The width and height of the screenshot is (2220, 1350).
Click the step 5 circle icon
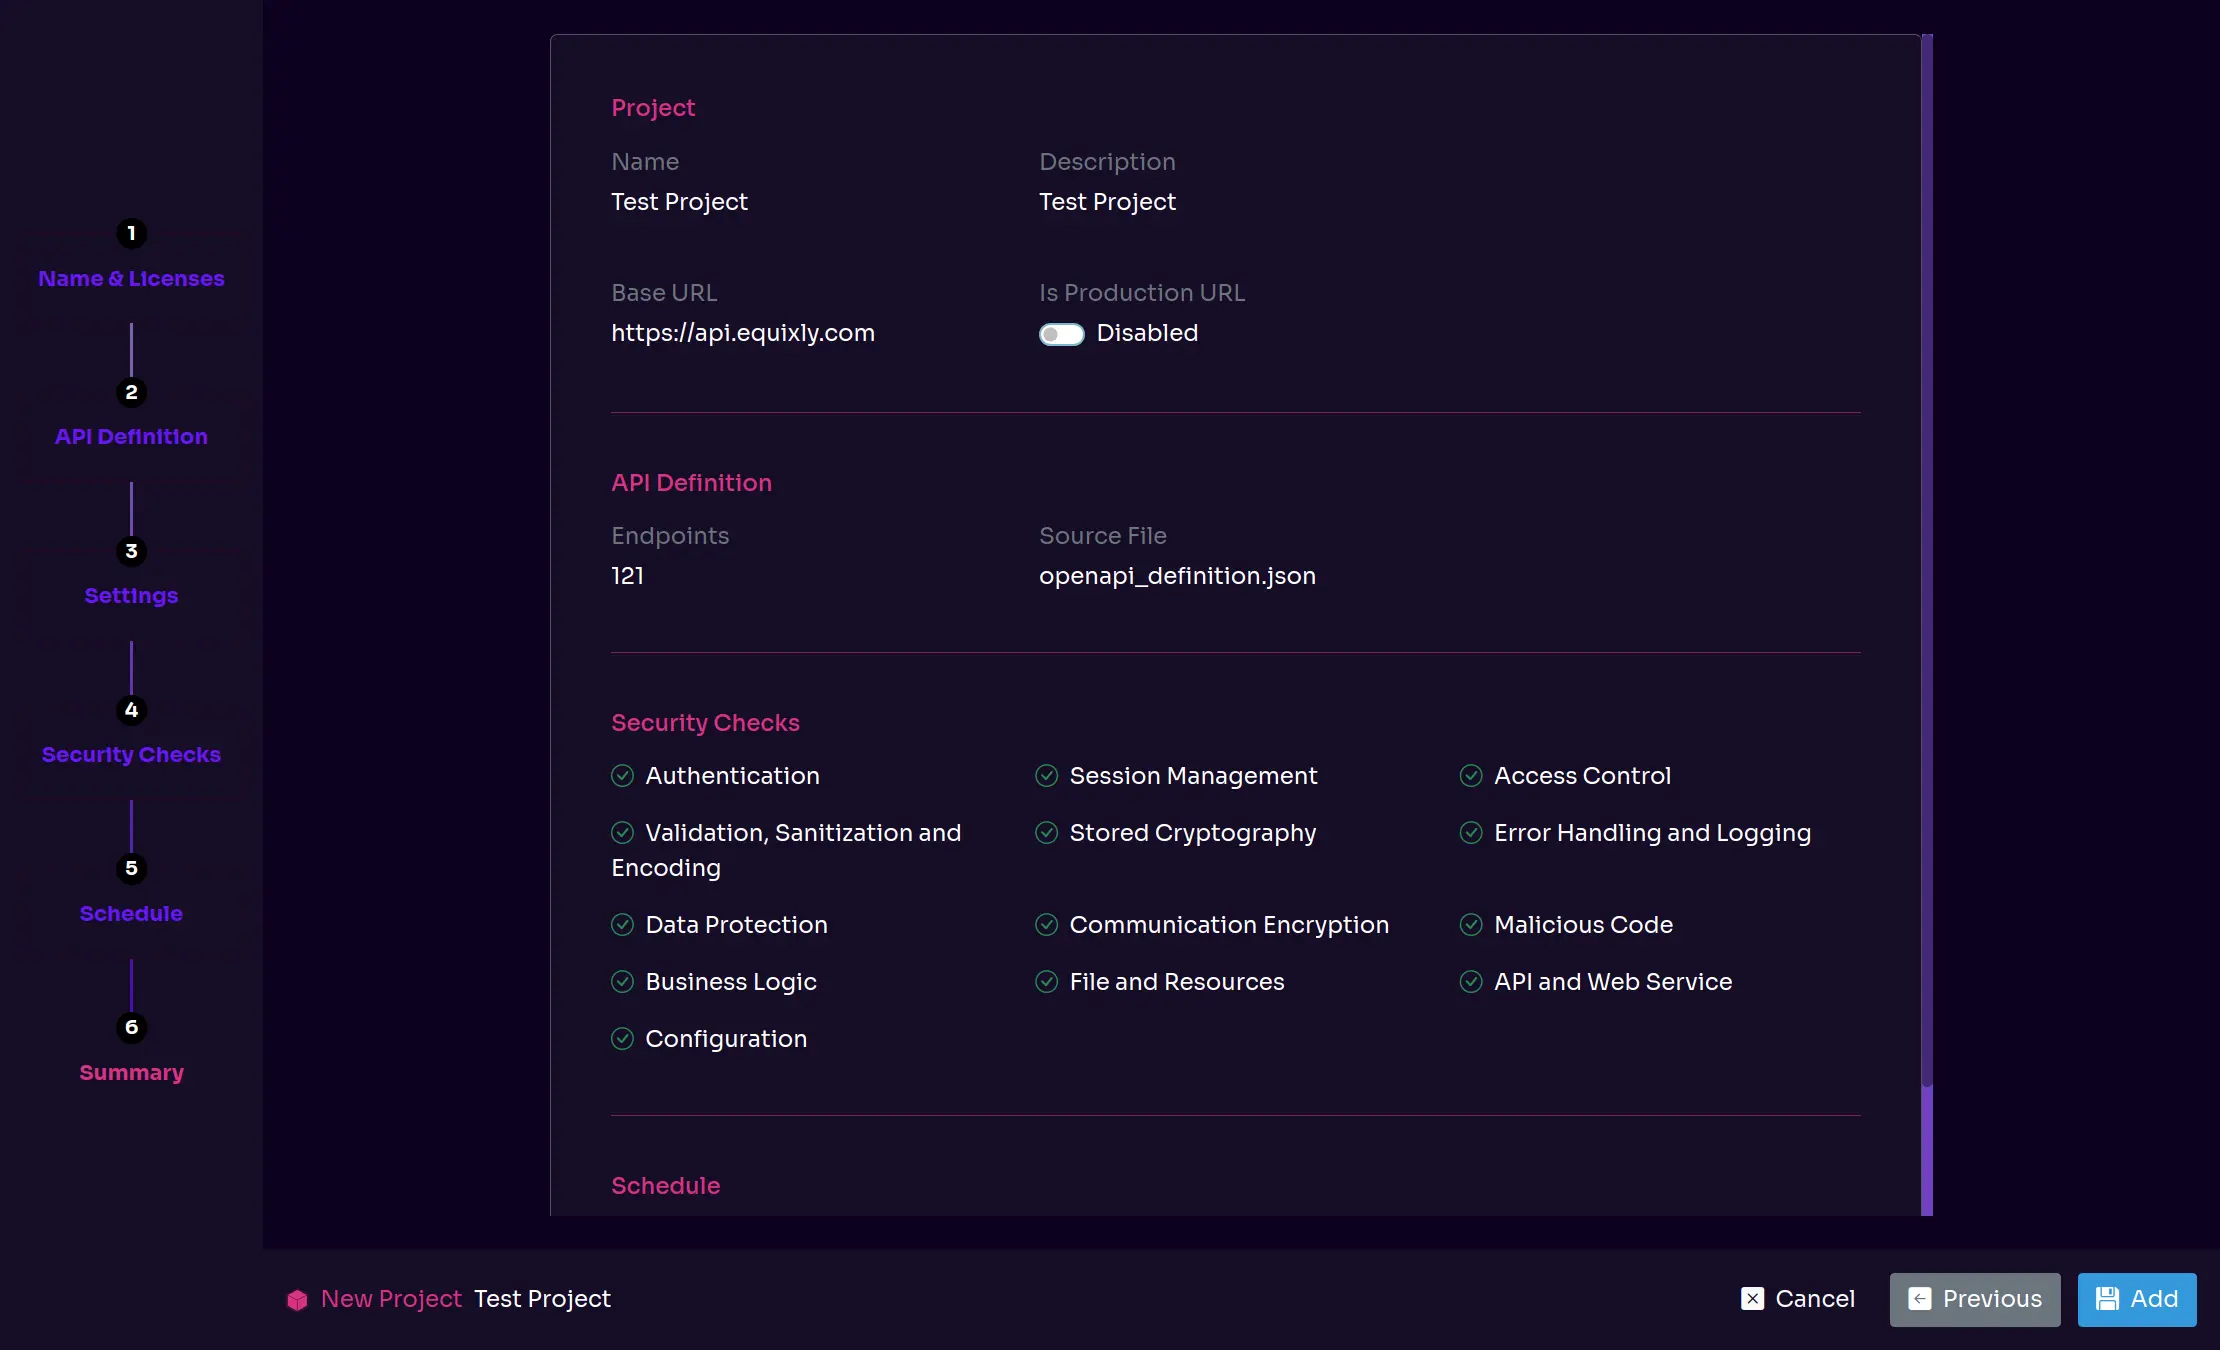coord(131,868)
